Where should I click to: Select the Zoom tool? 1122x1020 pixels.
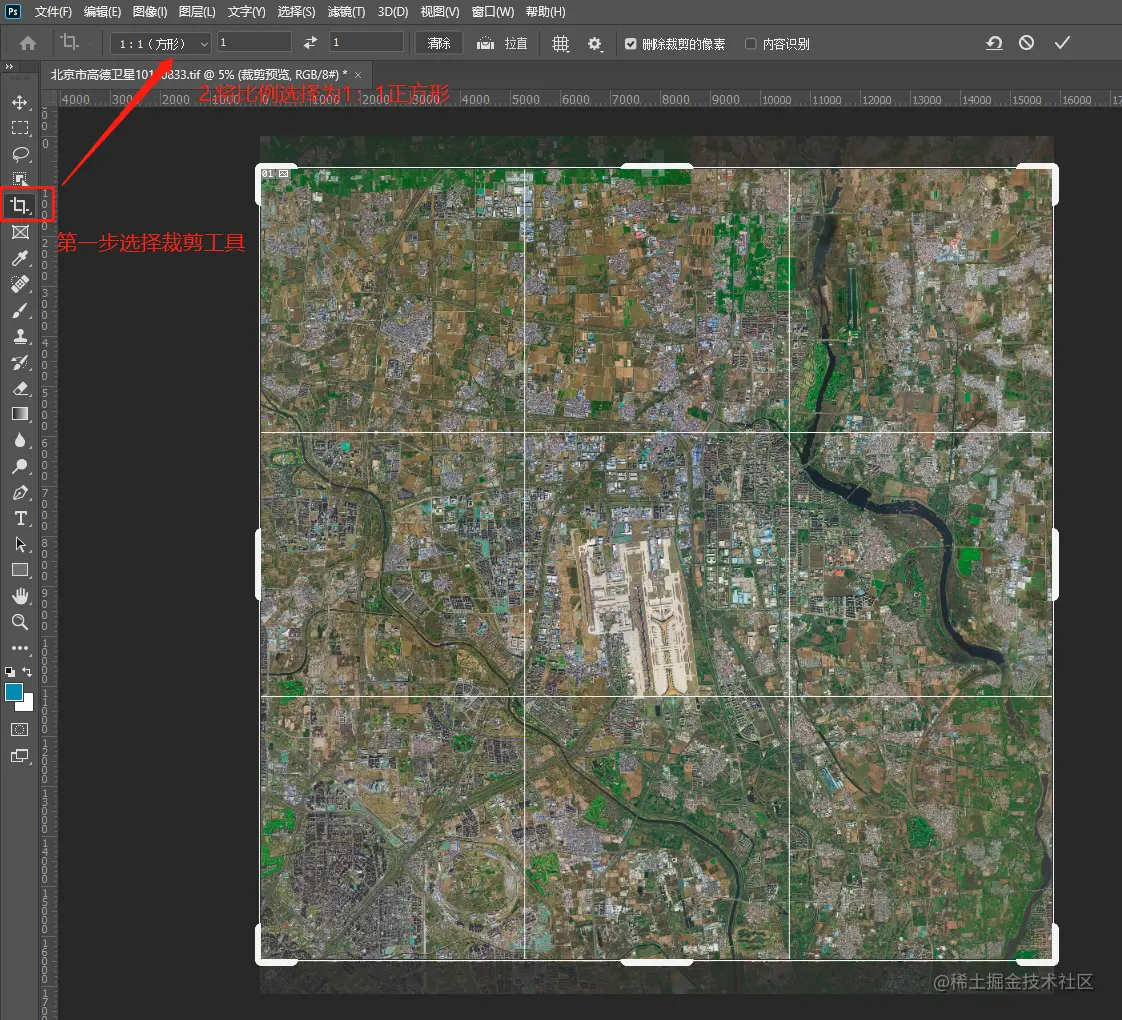pyautogui.click(x=20, y=622)
